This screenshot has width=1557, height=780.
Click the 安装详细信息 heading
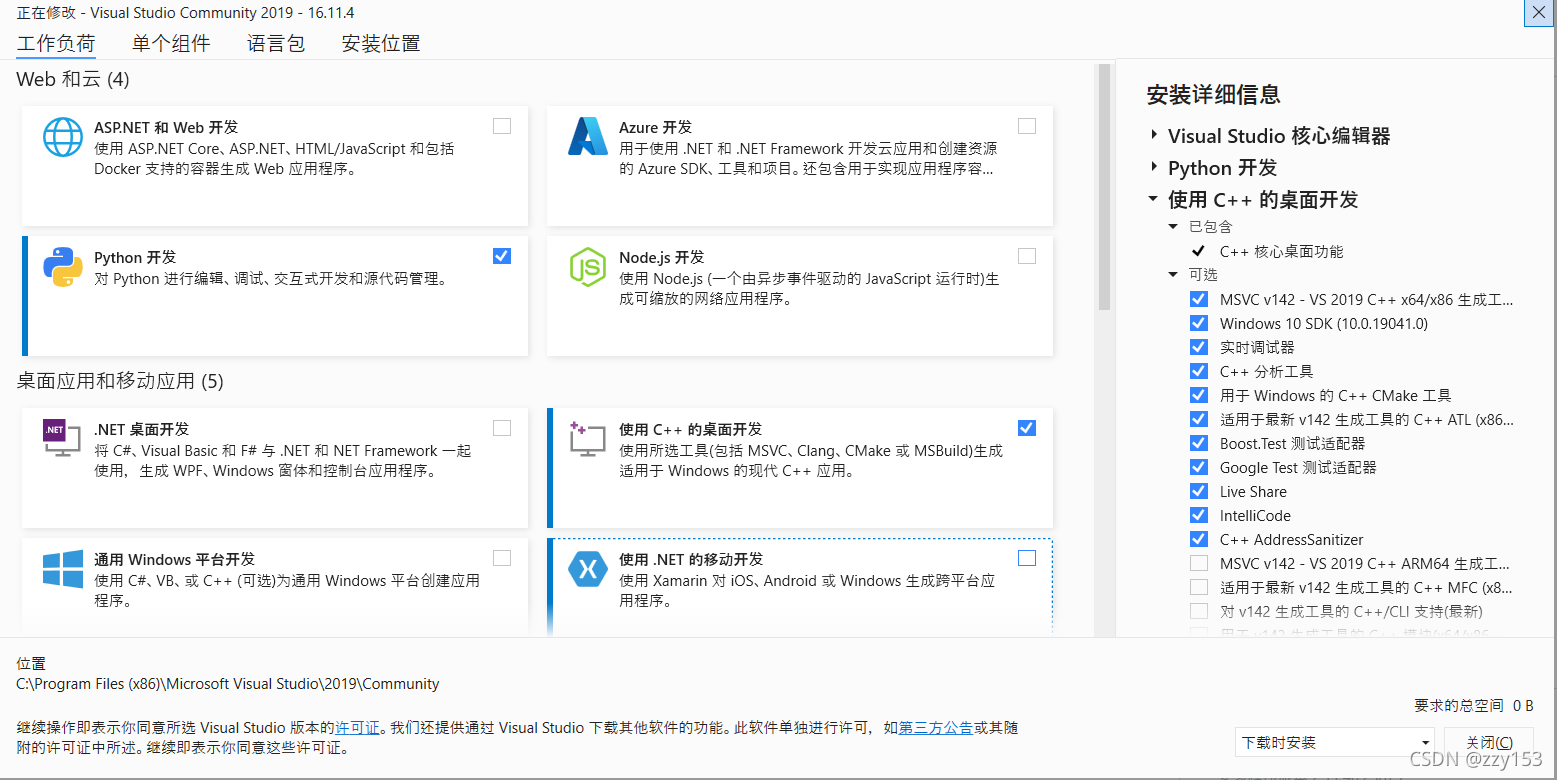1214,95
